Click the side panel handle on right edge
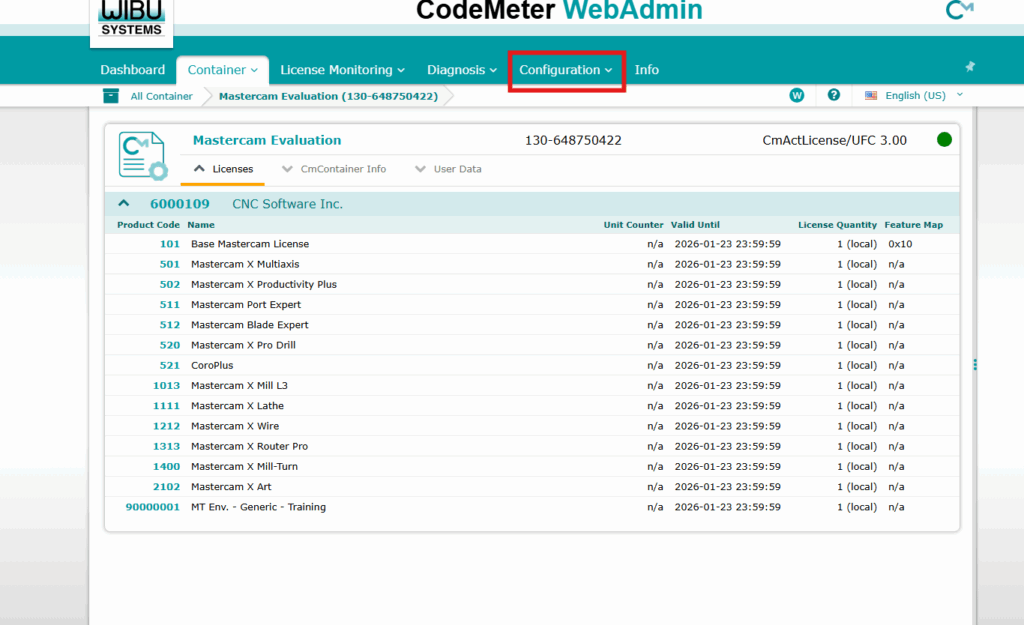 tap(975, 365)
